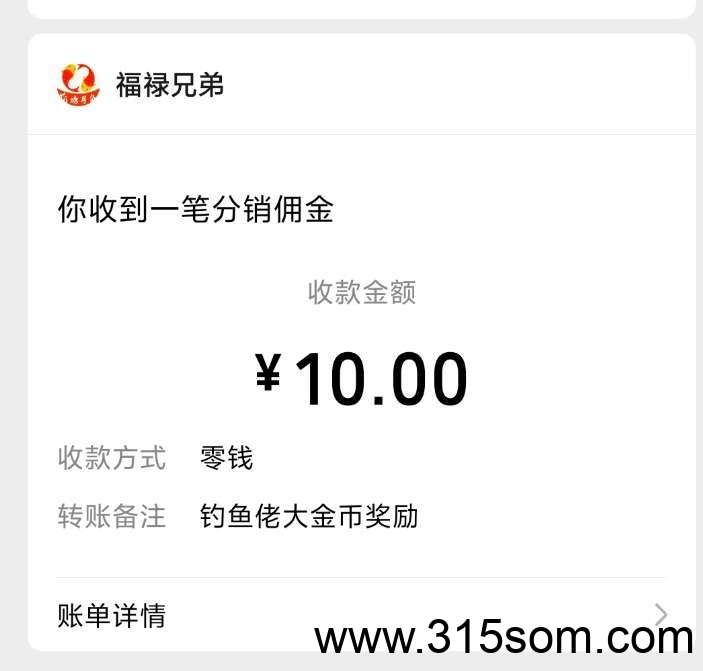Click the divider line above 账单详情
Screen dimensions: 703x671
click(361, 578)
